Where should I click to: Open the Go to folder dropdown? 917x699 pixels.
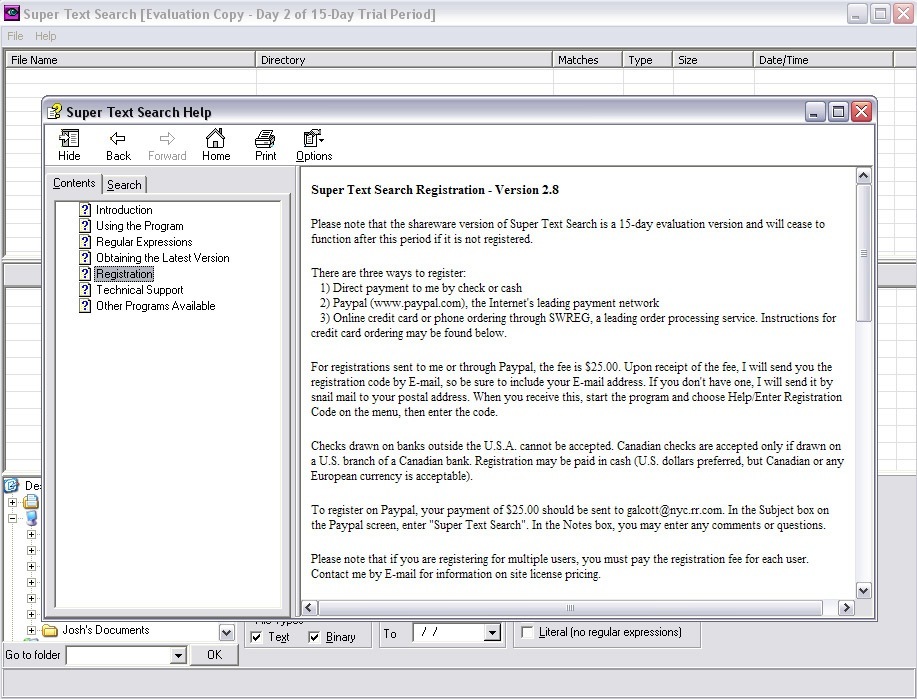178,655
